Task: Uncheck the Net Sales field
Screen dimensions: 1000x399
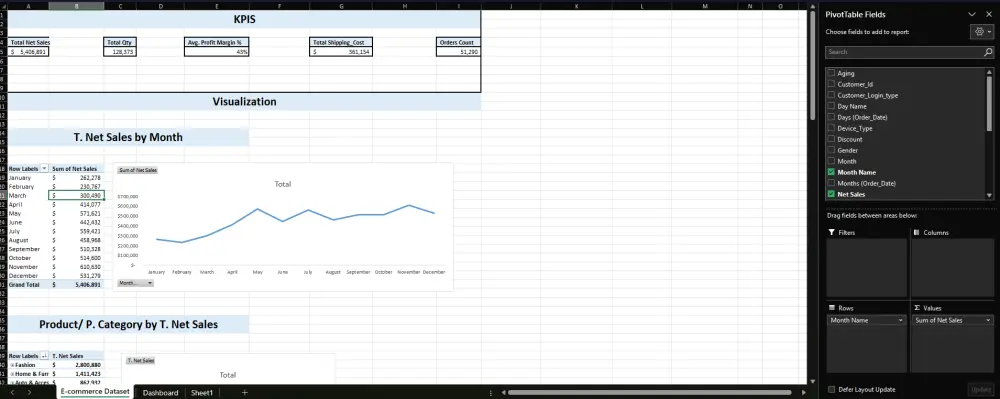Action: pos(831,194)
